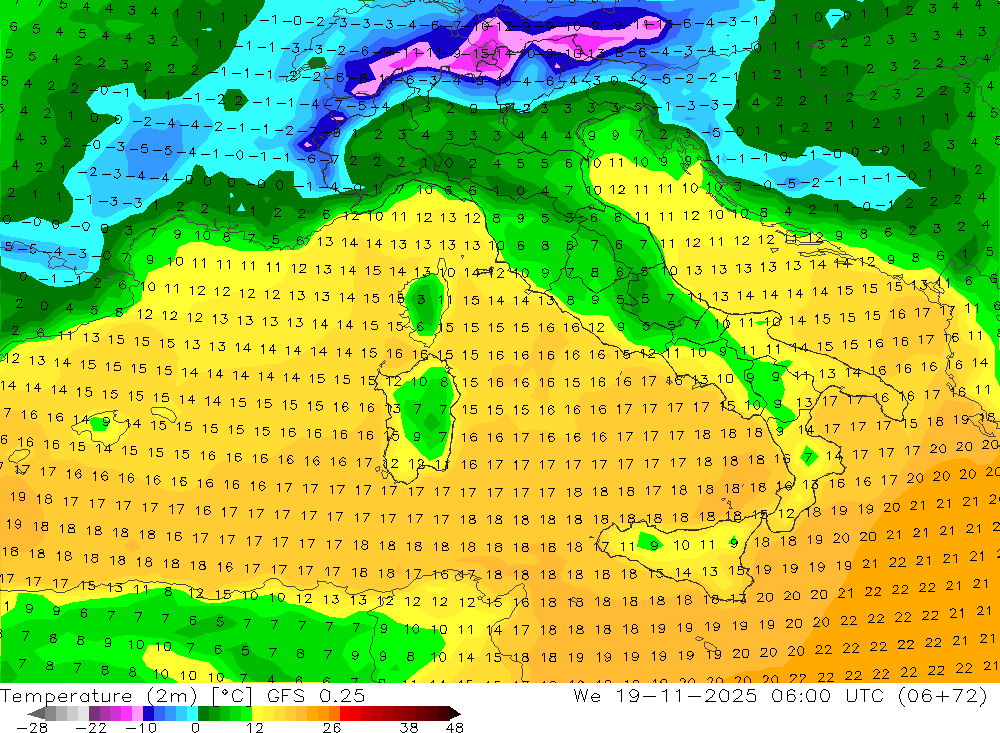Click the dark maroon right arrow end of legend
Screen dimensions: 1000x733
click(454, 713)
